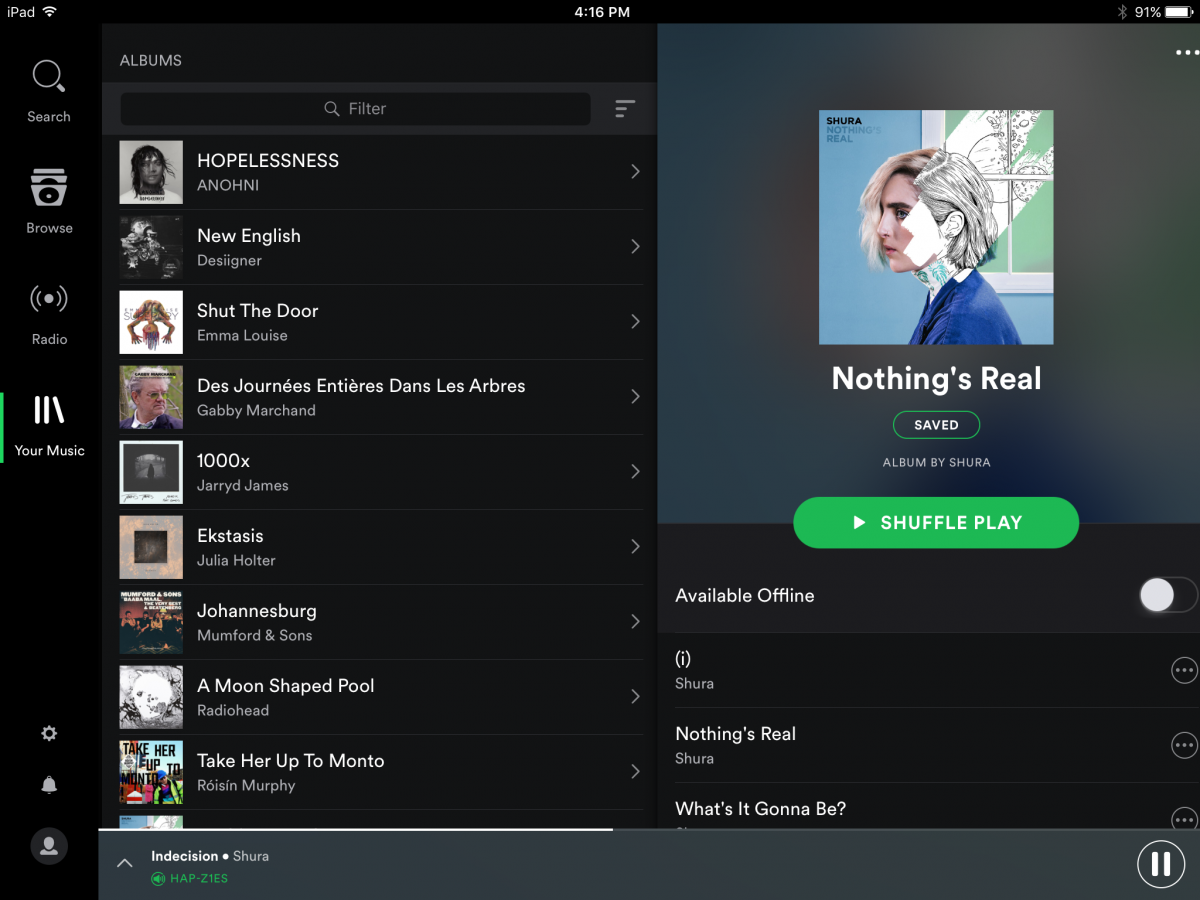
Task: Tap the Take Her Up To Monto thumbnail
Action: pyautogui.click(x=151, y=772)
